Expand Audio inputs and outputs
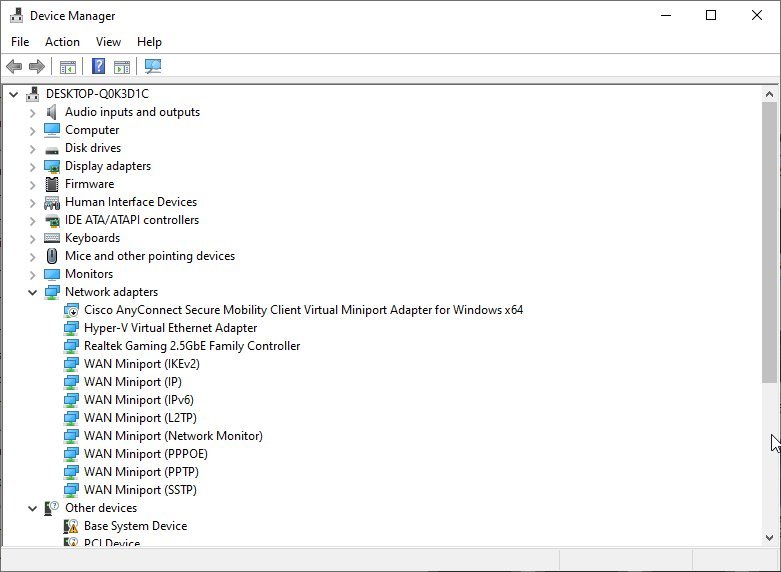This screenshot has width=781, height=572. [32, 113]
